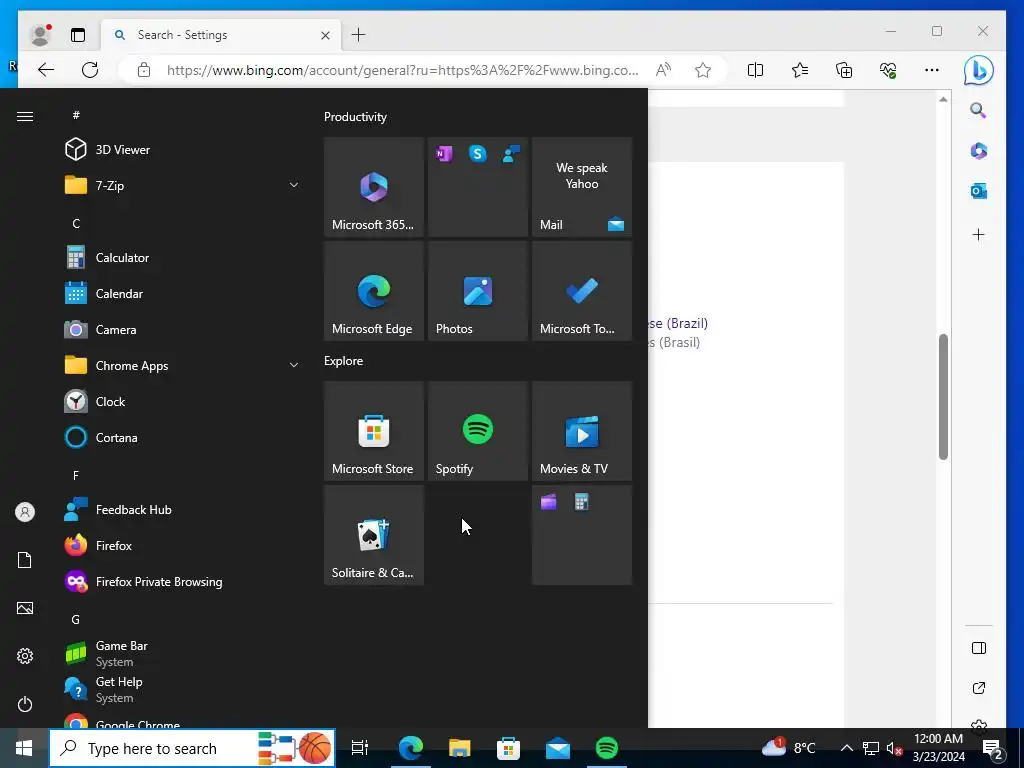Open a new Edge tab
The image size is (1024, 768).
tap(359, 35)
